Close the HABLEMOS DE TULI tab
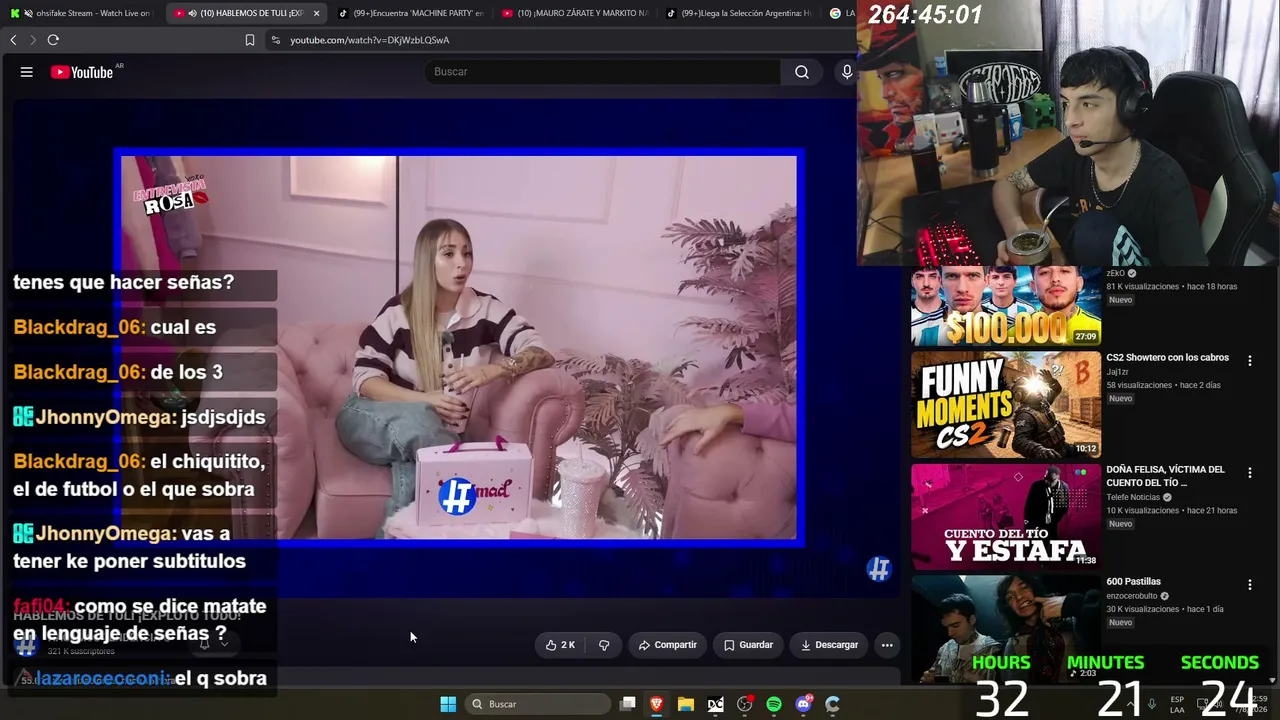This screenshot has height=720, width=1280. (x=316, y=13)
